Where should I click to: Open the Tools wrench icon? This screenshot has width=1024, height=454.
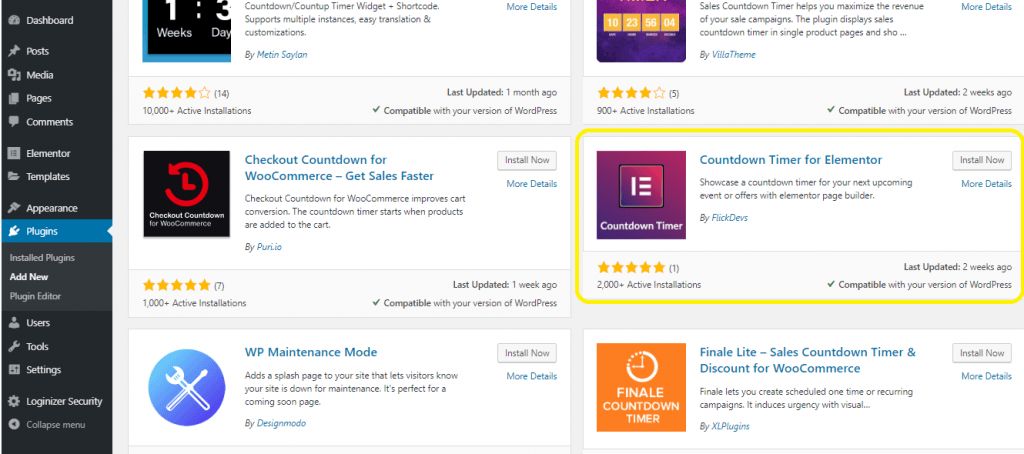click(14, 346)
